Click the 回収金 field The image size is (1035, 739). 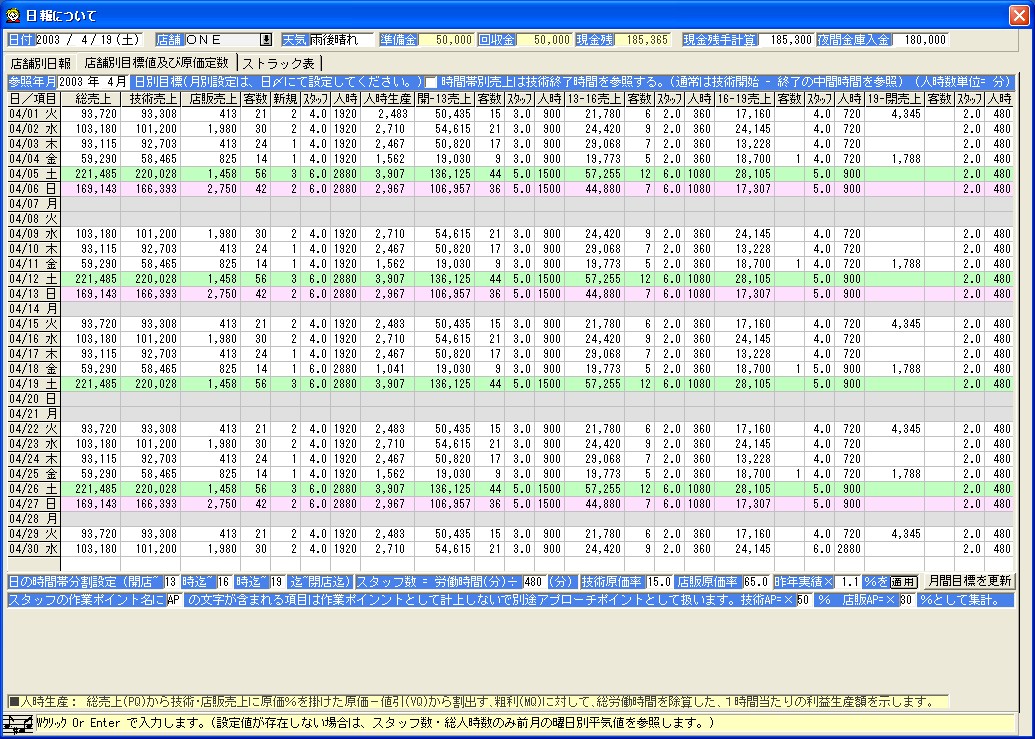click(544, 40)
